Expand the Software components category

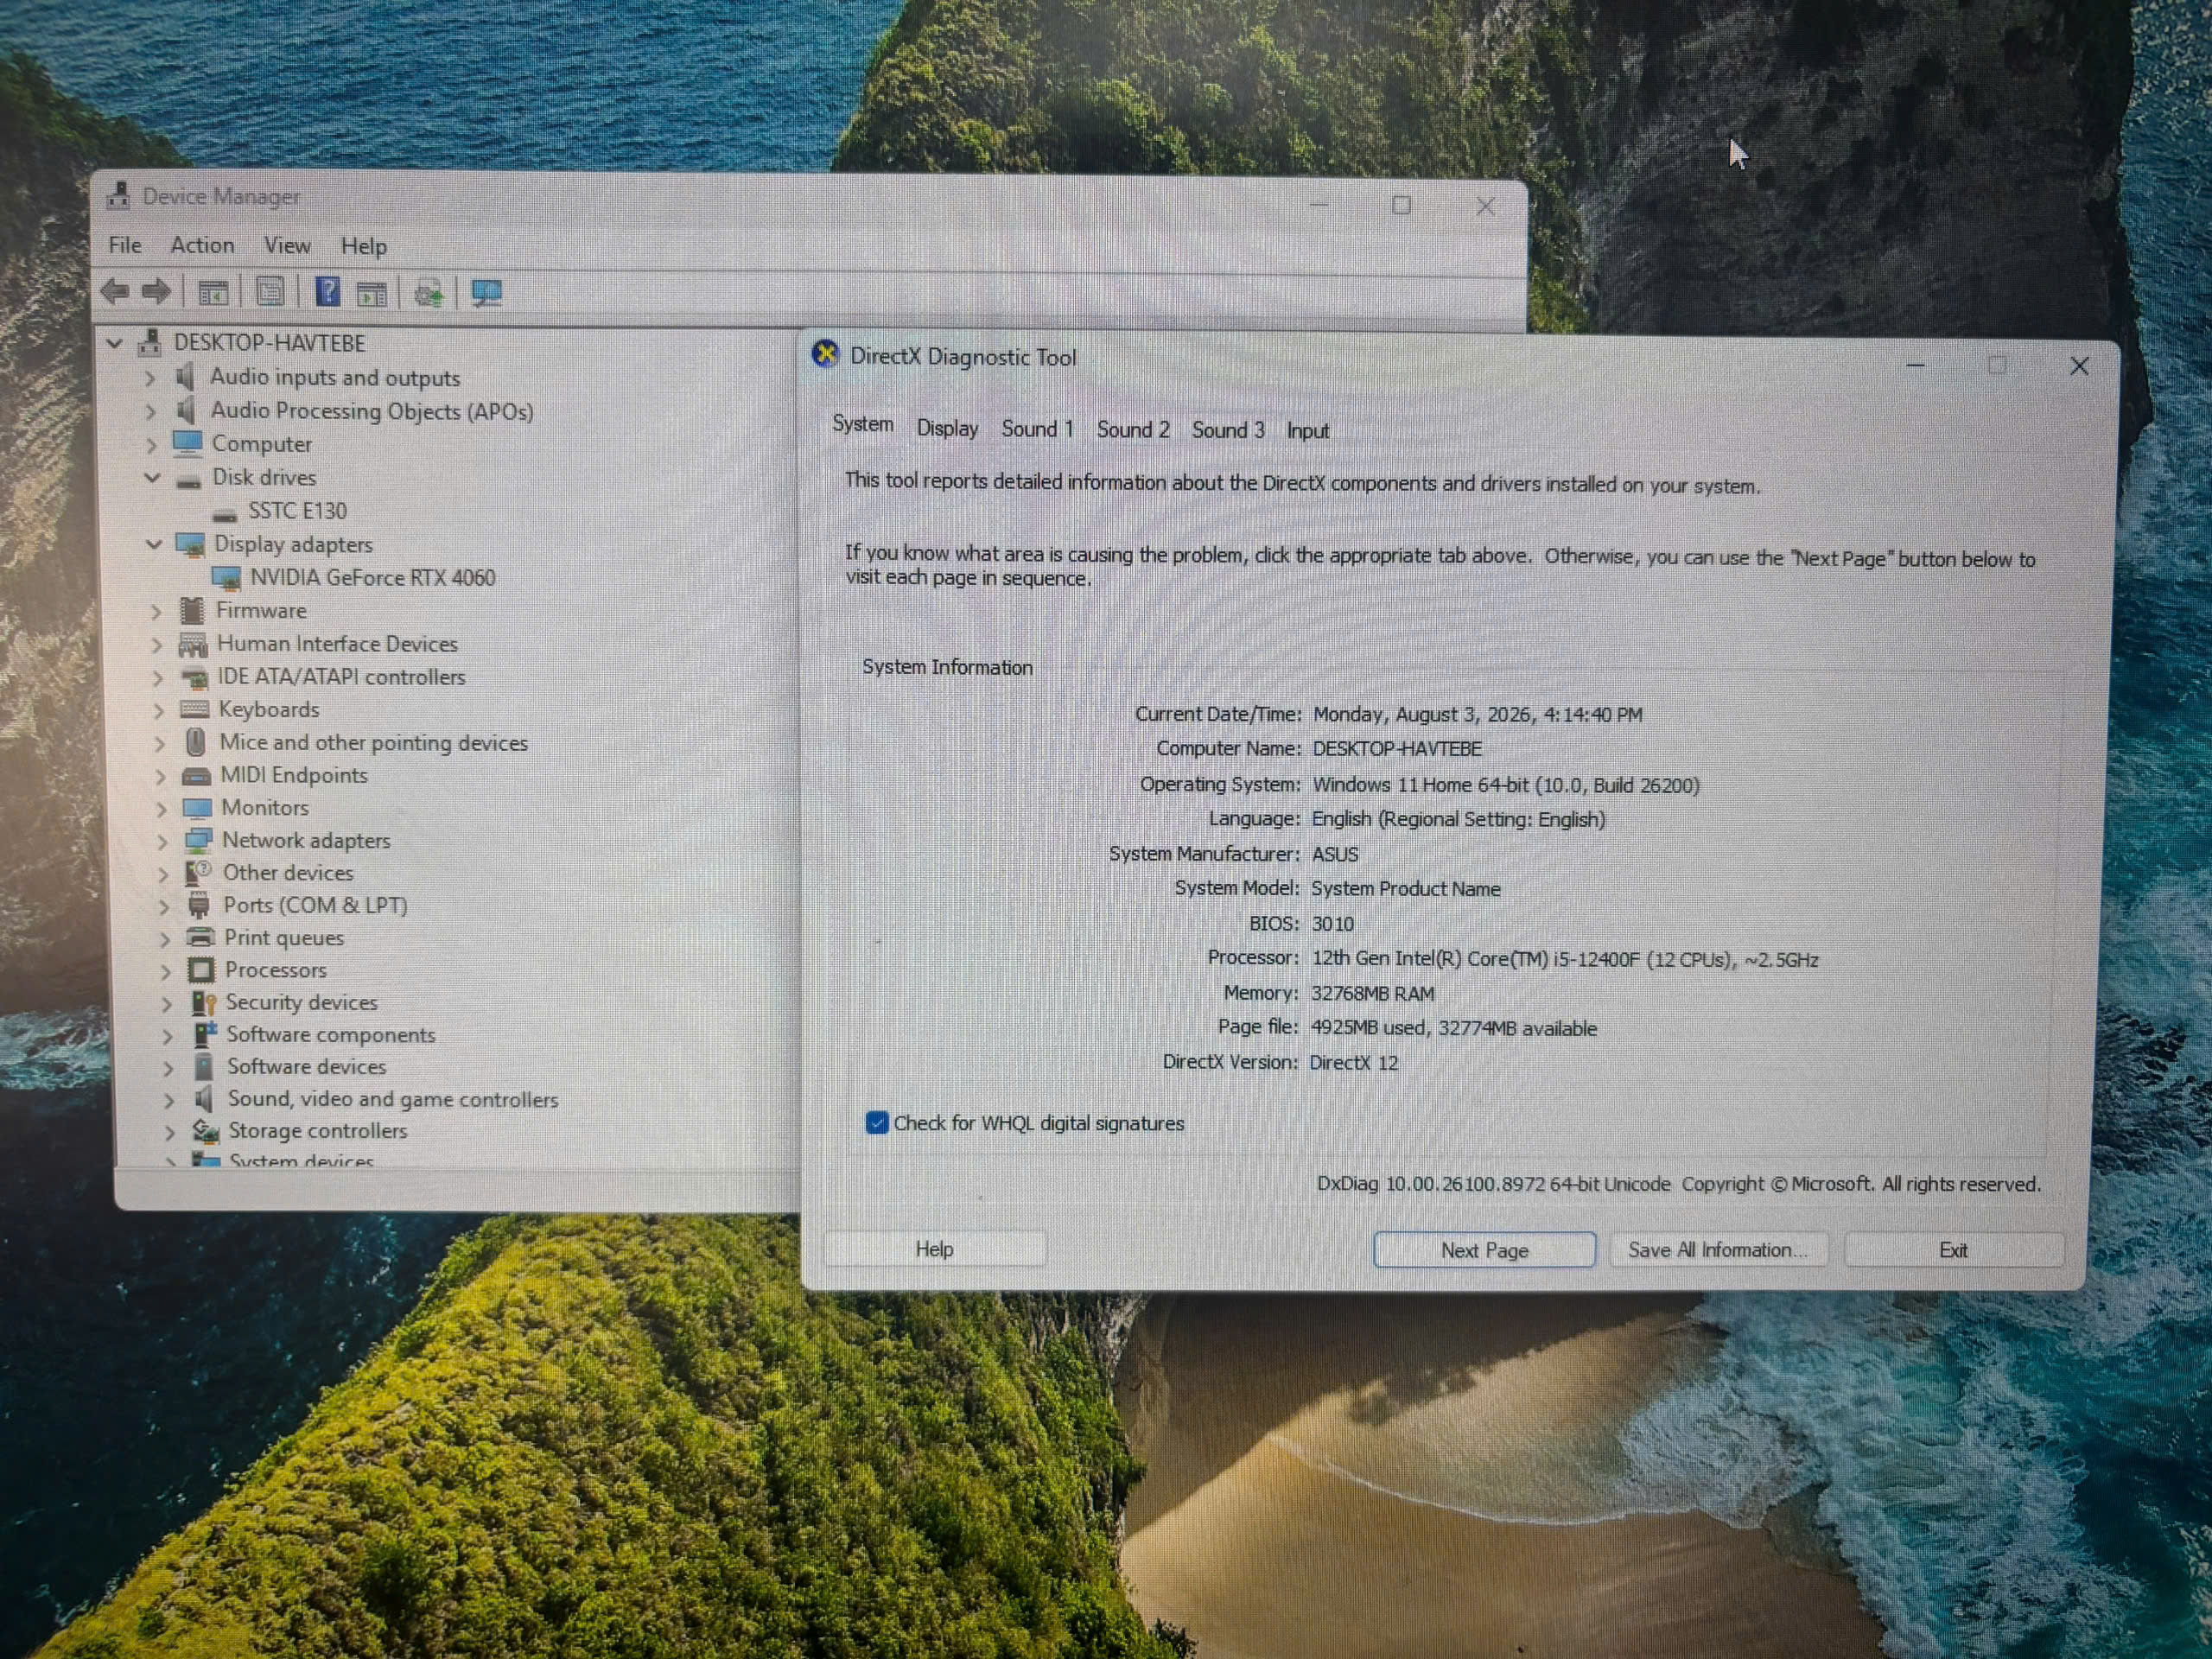coord(168,1035)
